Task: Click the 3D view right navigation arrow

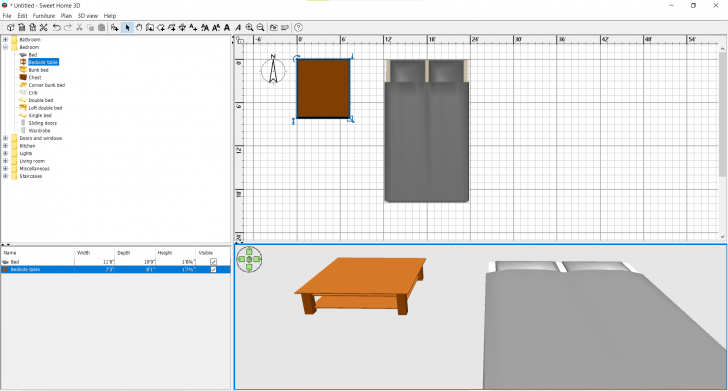Action: coord(257,259)
